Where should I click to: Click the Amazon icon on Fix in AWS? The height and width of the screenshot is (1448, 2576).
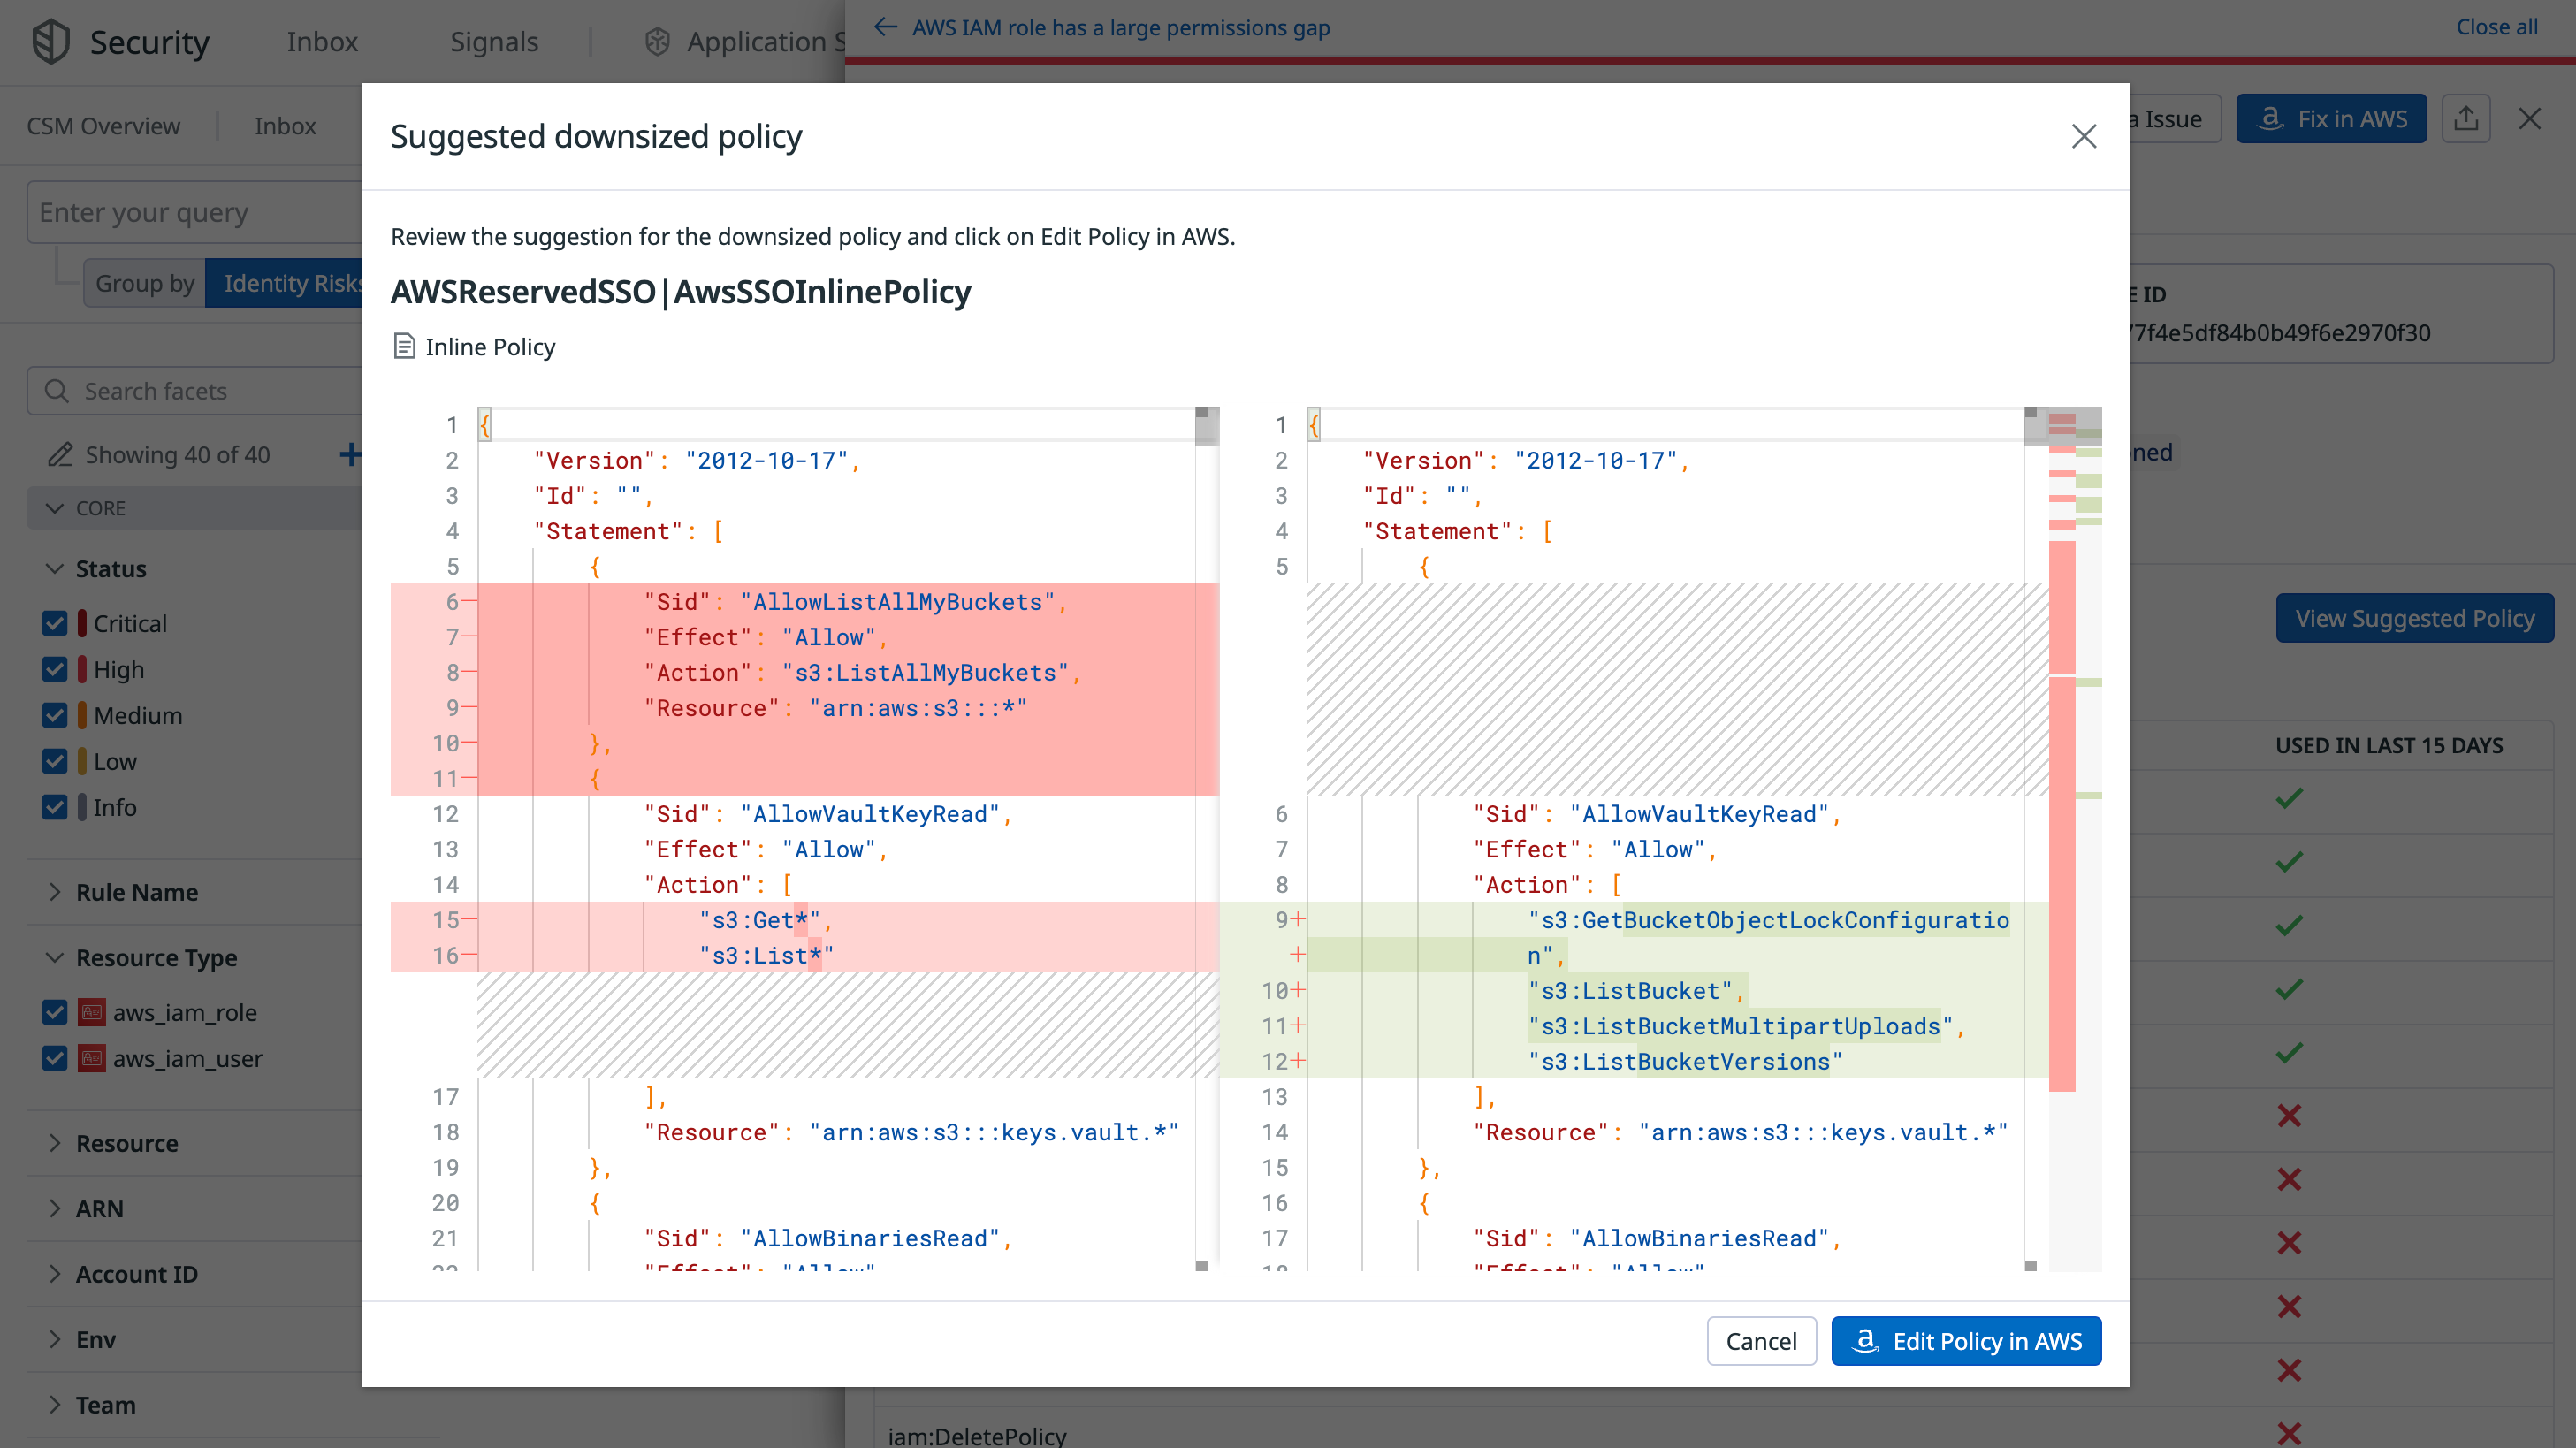2270,118
